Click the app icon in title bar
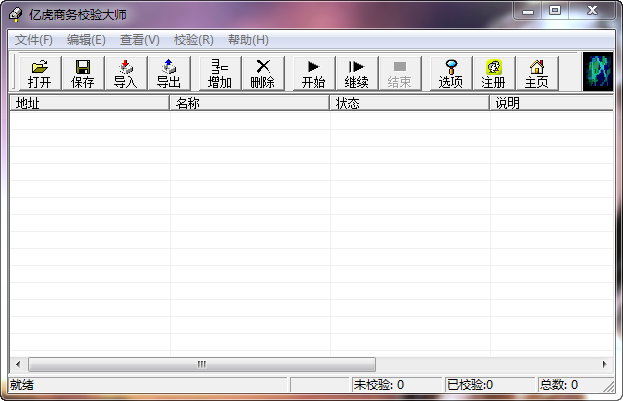Image resolution: width=623 pixels, height=401 pixels. tap(15, 15)
